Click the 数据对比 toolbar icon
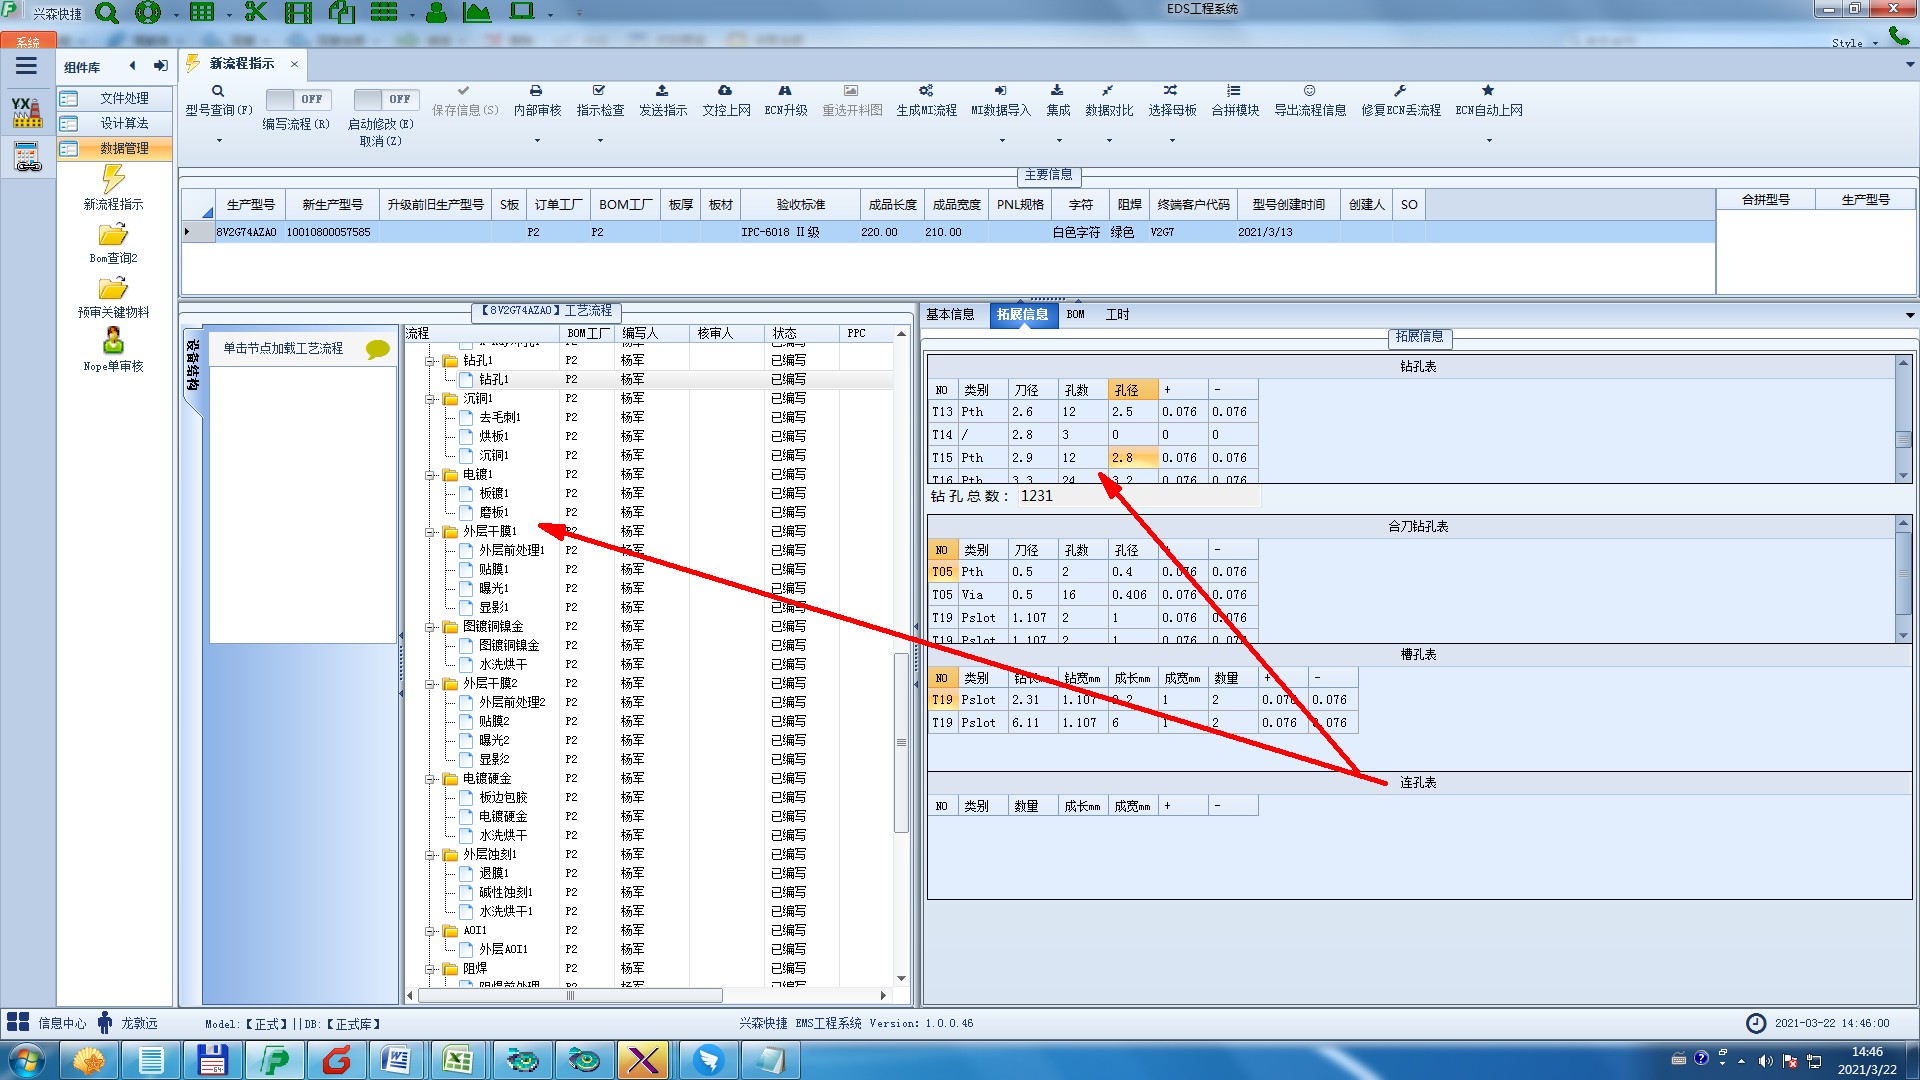Image resolution: width=1920 pixels, height=1080 pixels. 1108,91
